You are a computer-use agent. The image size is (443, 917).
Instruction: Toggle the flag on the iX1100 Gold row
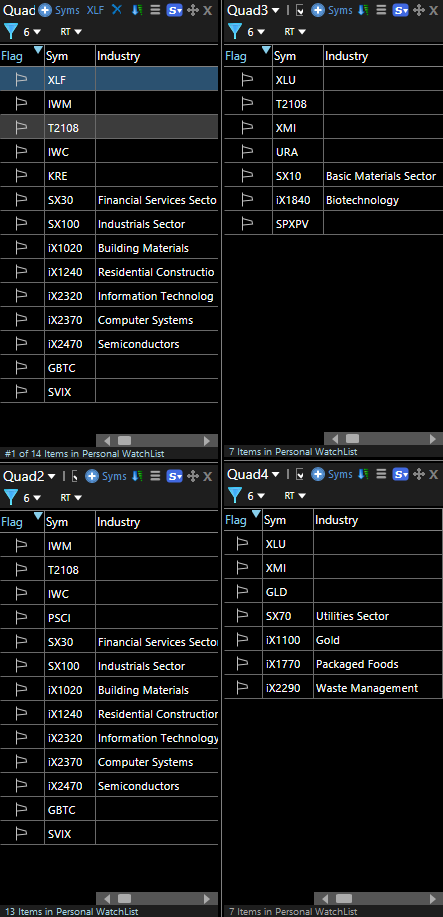point(242,639)
